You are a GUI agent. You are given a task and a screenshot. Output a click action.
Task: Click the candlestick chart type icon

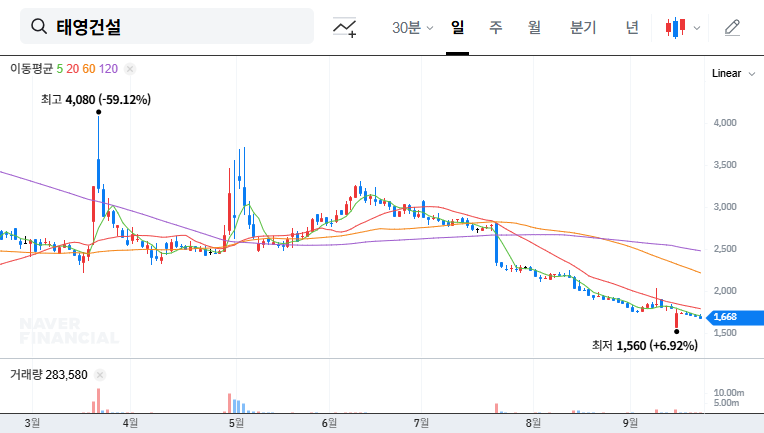tap(677, 27)
